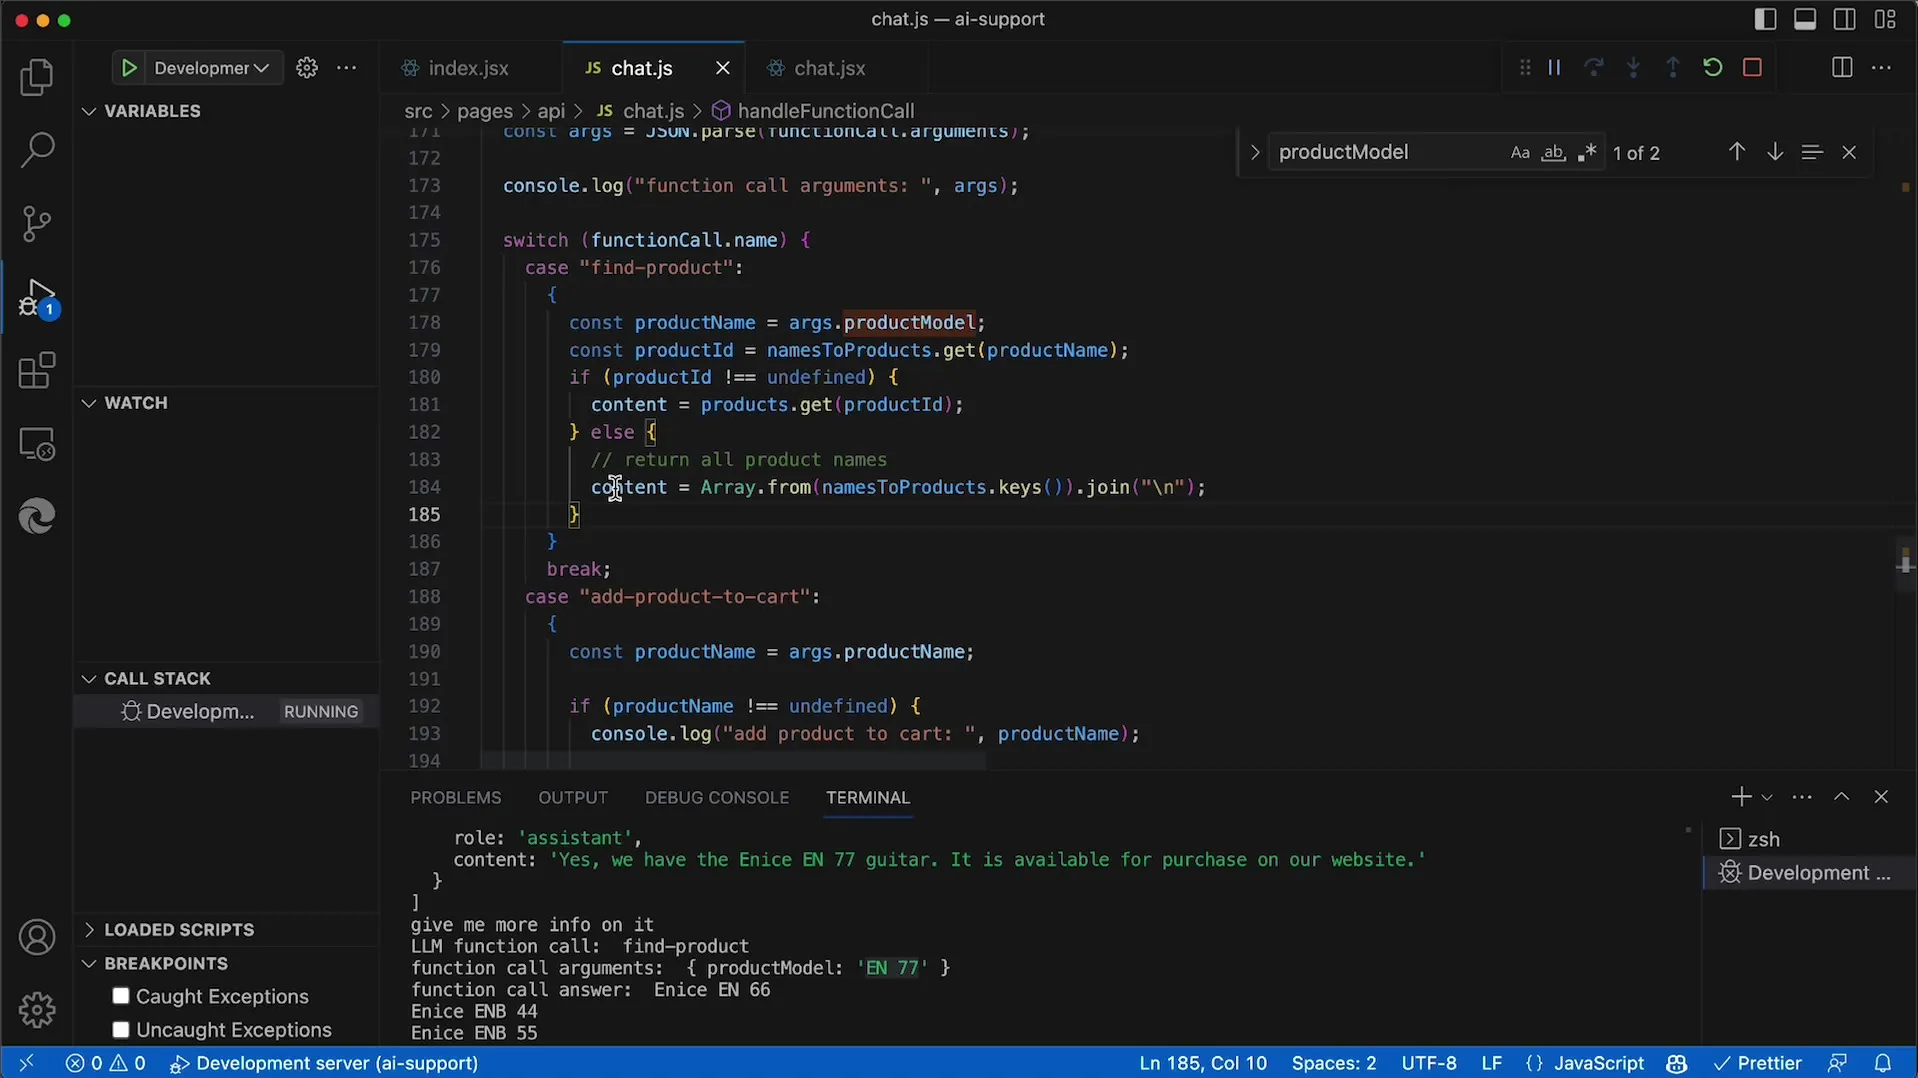Click pages in the breadcrumb path
This screenshot has height=1078, width=1918.
(485, 111)
